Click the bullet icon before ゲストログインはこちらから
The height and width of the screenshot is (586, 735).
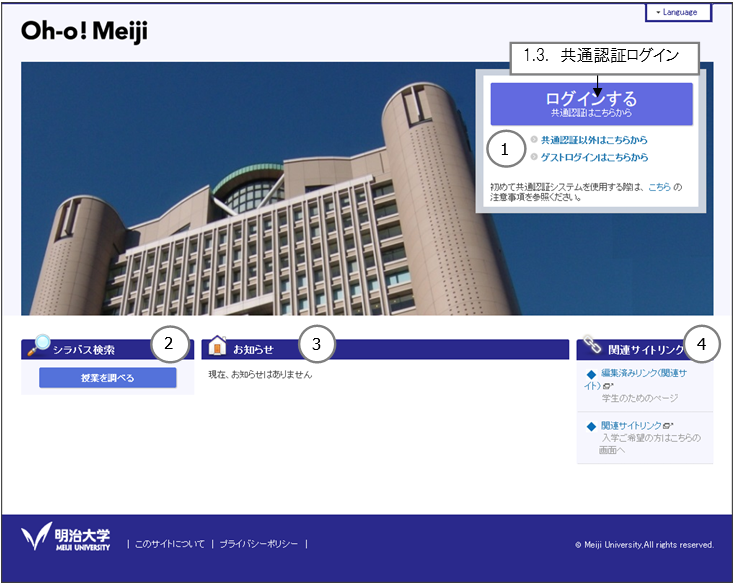pos(534,157)
